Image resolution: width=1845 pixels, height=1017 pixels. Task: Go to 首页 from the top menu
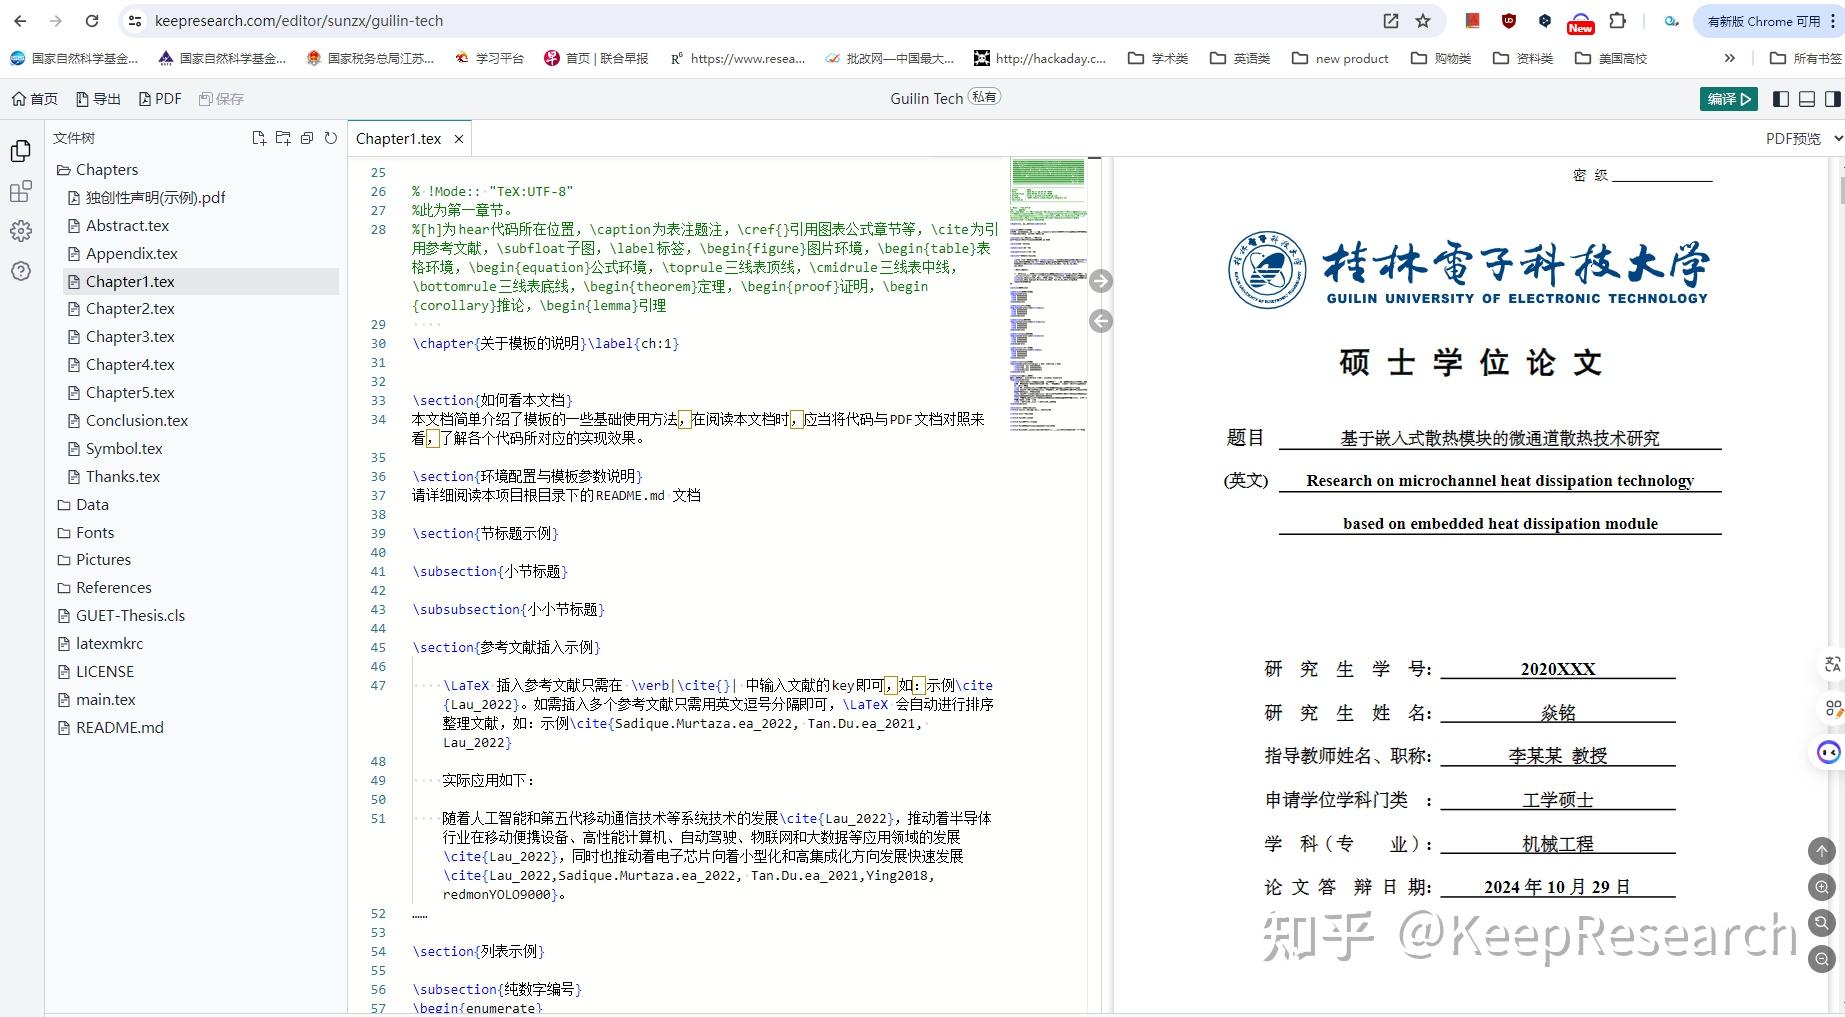point(36,98)
